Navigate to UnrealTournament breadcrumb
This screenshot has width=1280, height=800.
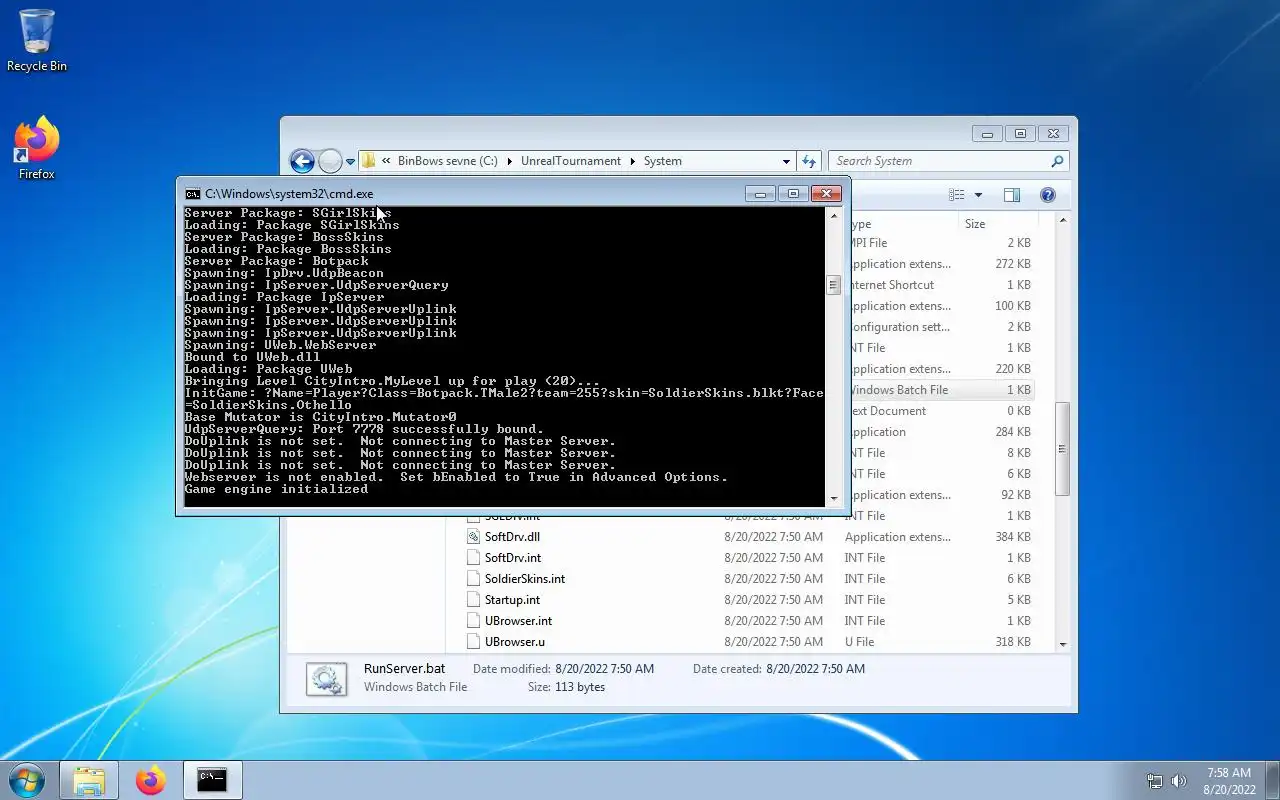[x=571, y=161]
